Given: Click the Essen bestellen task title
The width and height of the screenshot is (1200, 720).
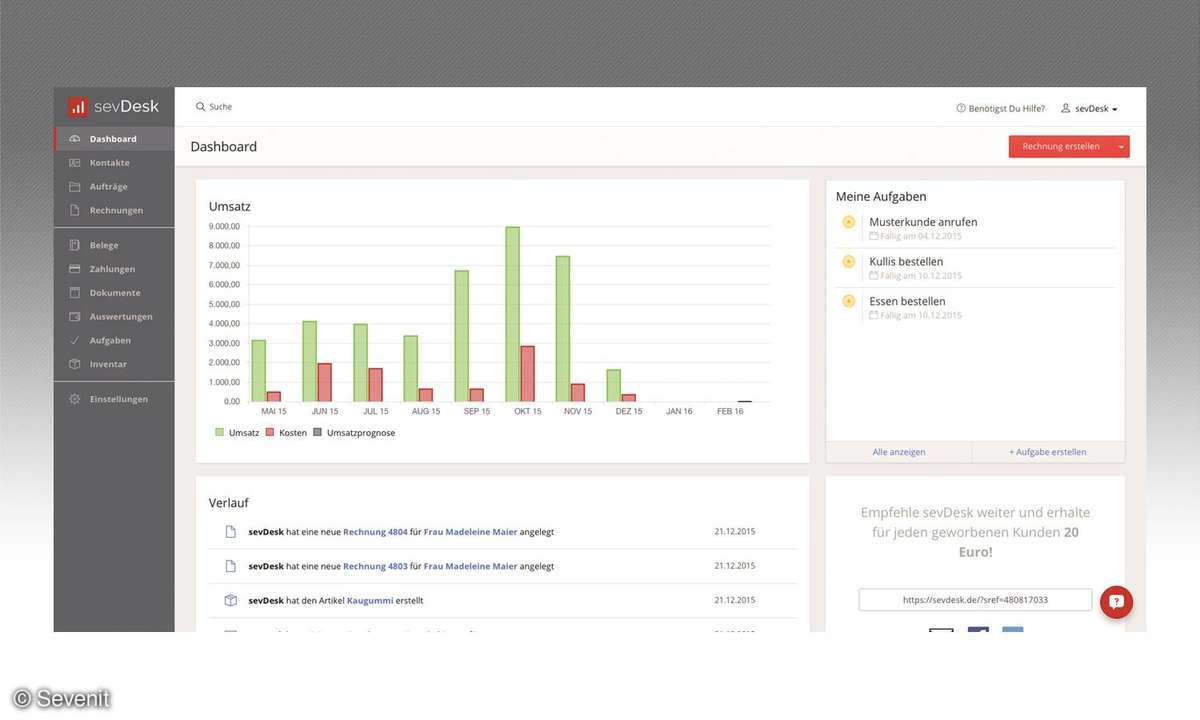Looking at the screenshot, I should [907, 301].
